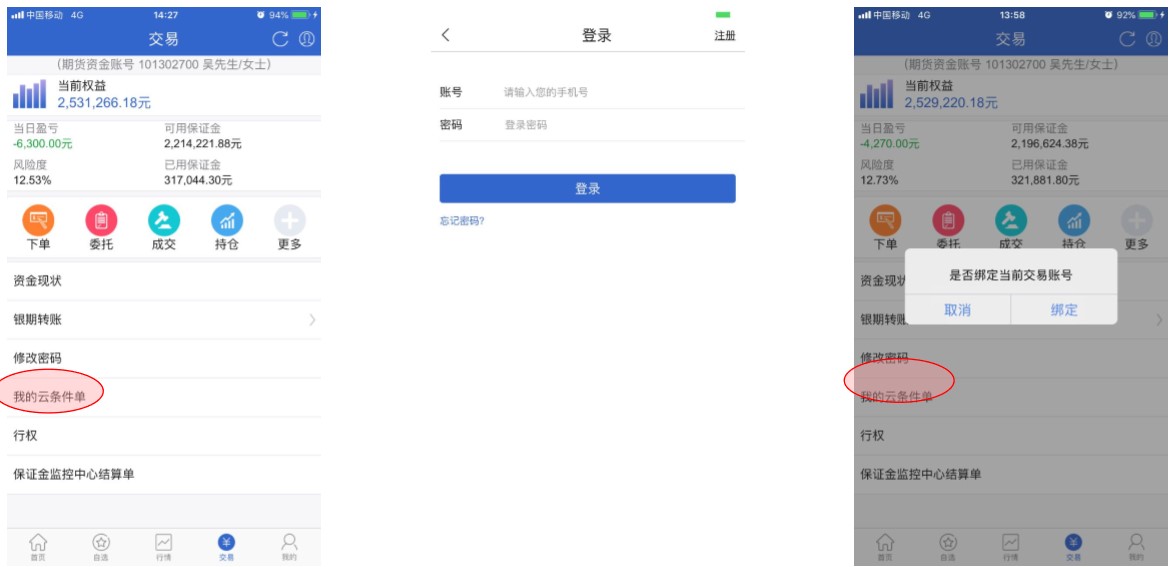Select 我的云条件单 on the left screen
The image size is (1170, 567).
pyautogui.click(x=50, y=397)
